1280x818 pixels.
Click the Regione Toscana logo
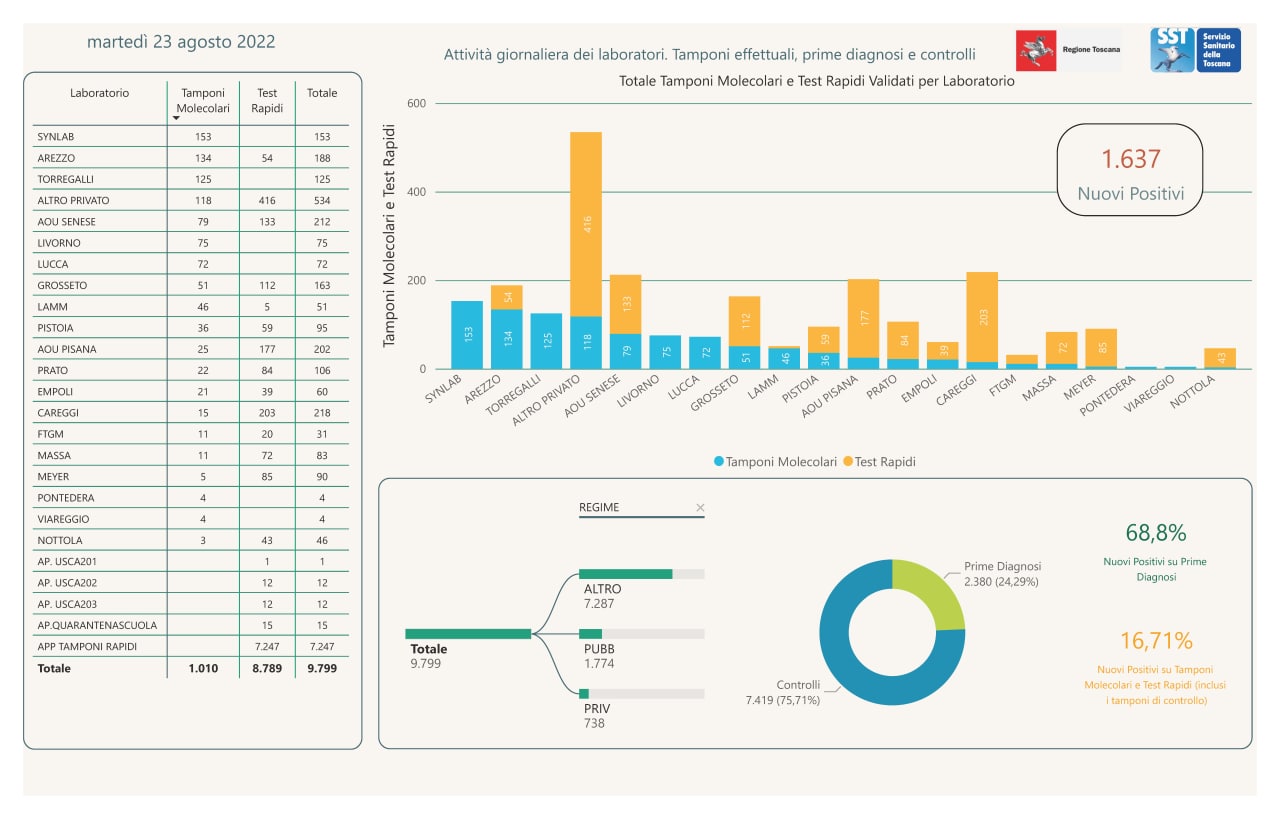1068,50
